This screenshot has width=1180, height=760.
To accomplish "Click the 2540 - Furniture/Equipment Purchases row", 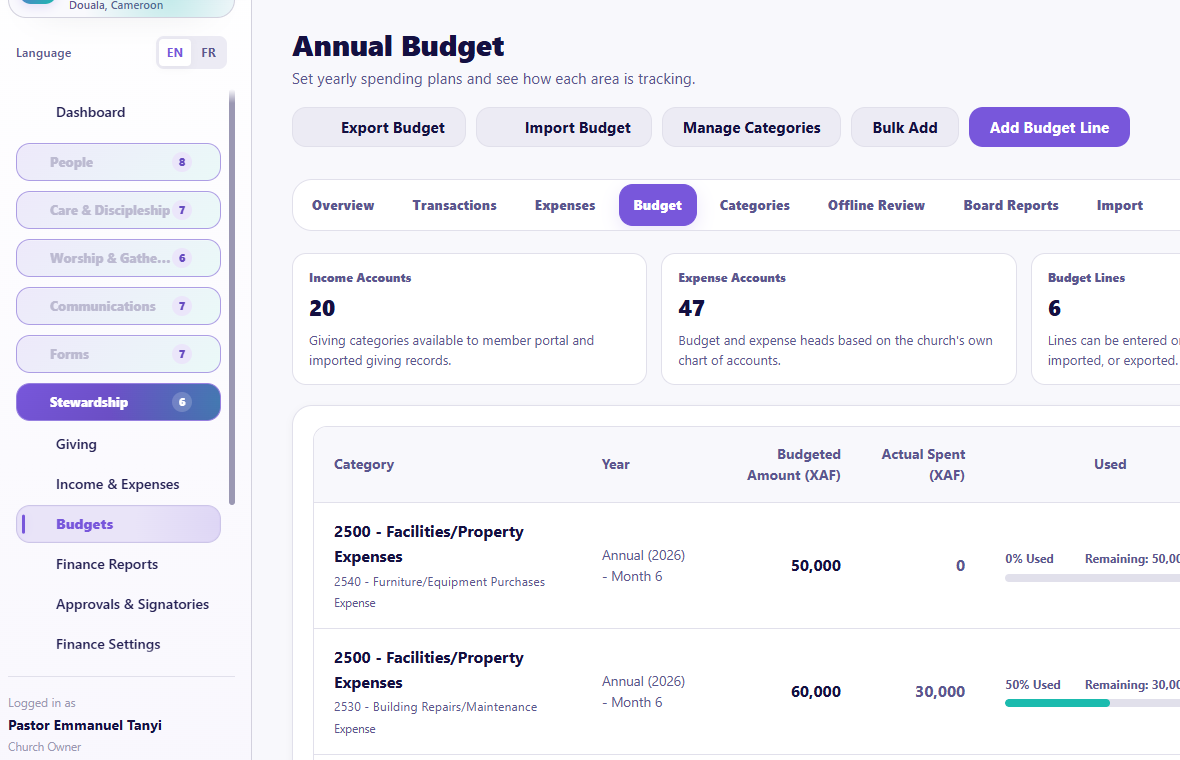I will tap(747, 566).
